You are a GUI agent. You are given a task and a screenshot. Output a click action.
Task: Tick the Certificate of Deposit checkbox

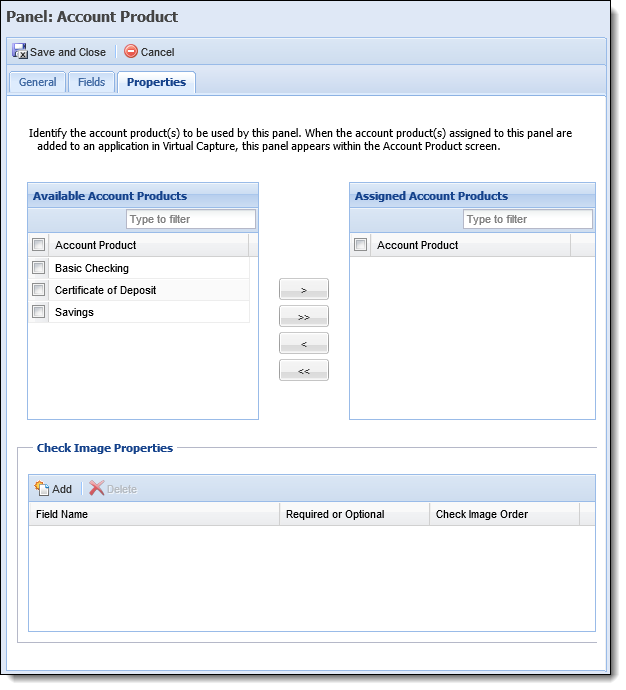[x=39, y=290]
